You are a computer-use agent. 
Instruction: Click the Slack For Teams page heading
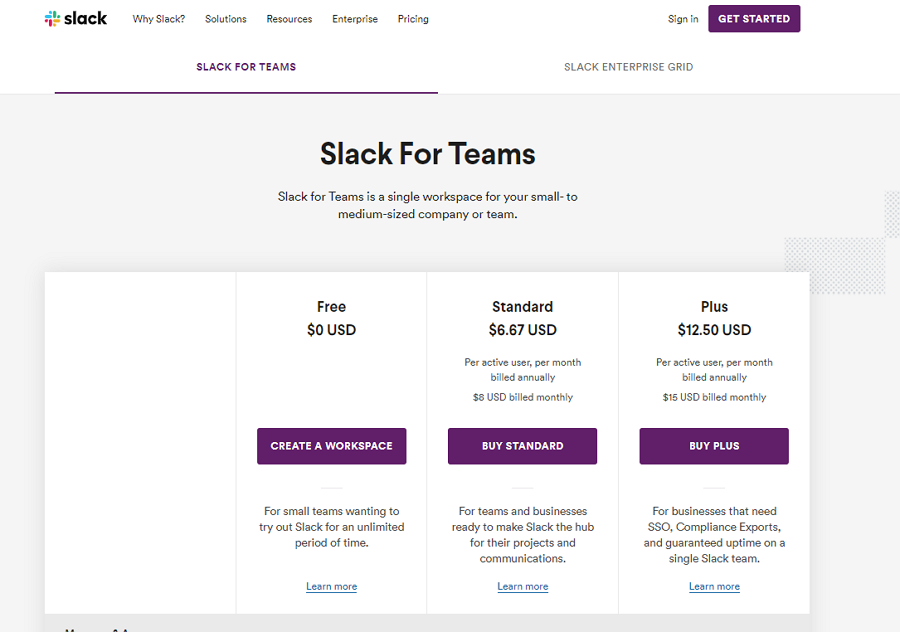click(428, 154)
